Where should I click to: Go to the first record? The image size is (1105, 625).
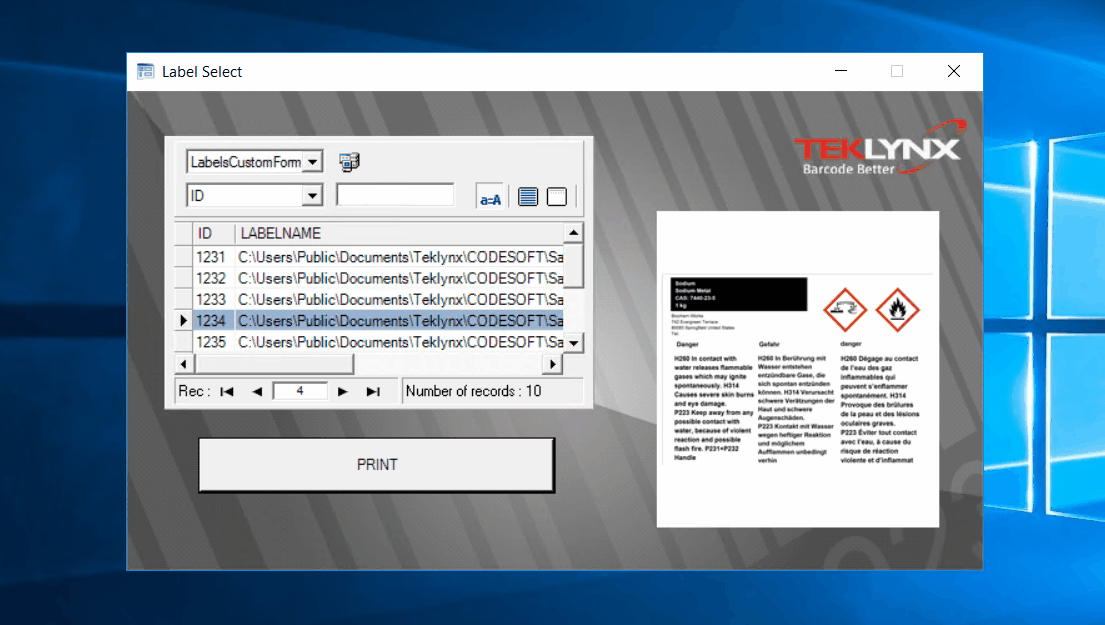[227, 392]
